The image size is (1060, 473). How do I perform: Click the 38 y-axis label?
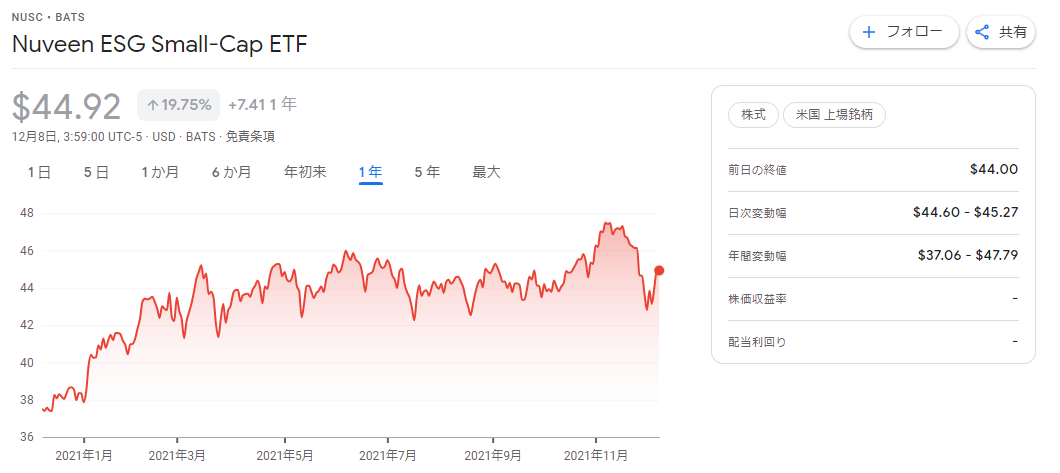pos(28,400)
